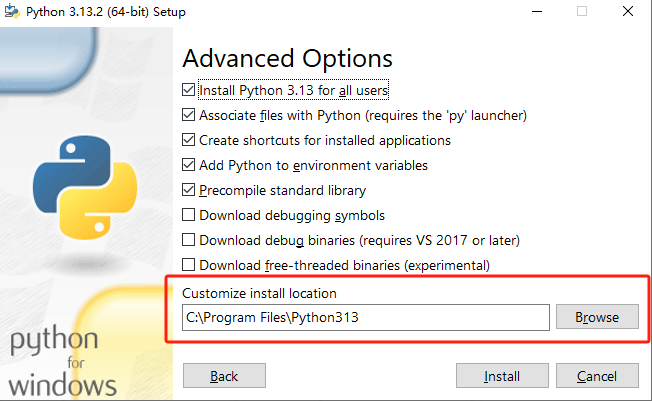
Task: Enable Download debugging symbols checkbox
Action: coord(188,215)
